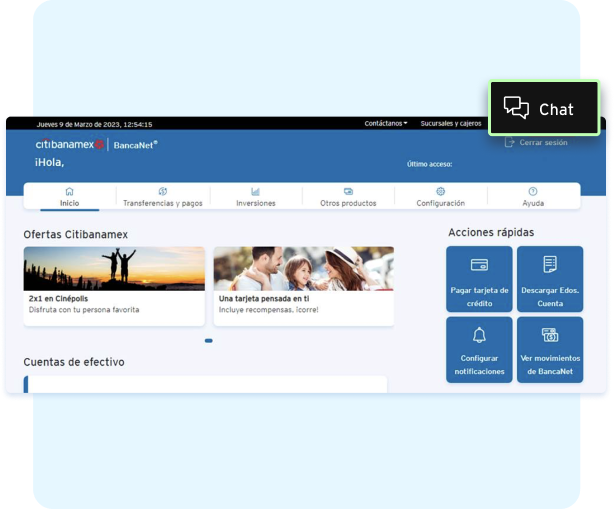Click the Acciones rápidas heading

(491, 233)
